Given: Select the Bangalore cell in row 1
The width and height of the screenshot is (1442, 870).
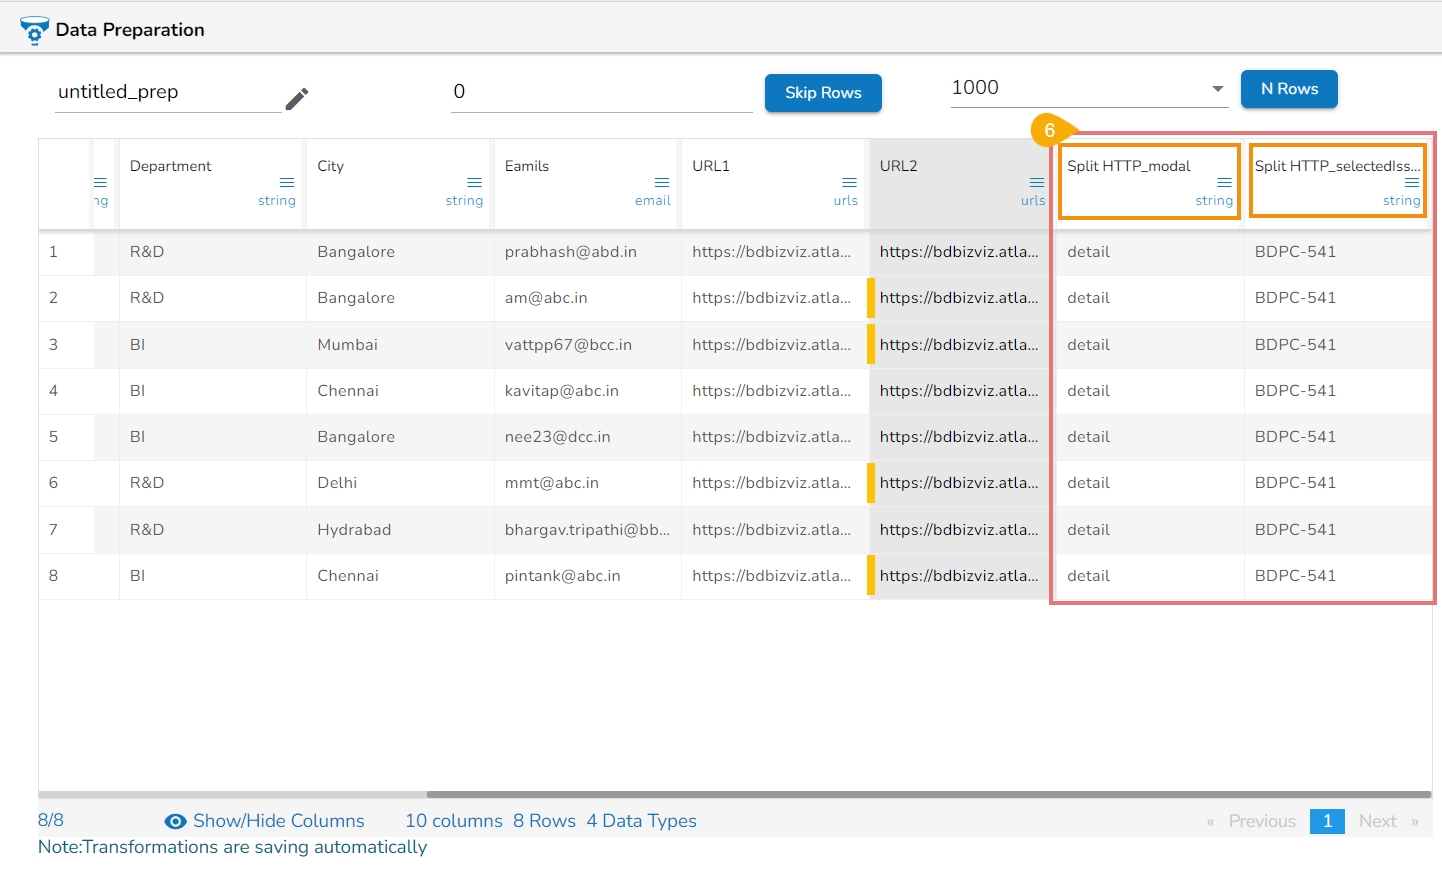Looking at the screenshot, I should click(x=356, y=252).
